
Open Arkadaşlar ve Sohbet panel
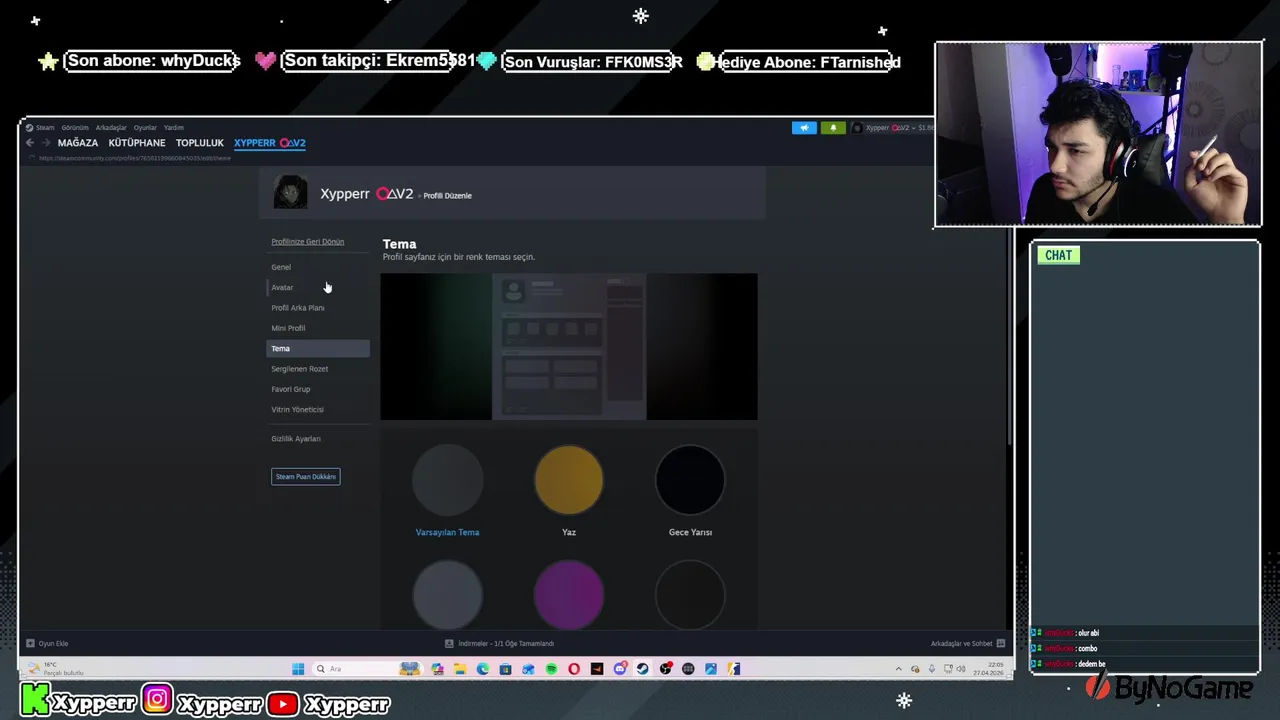966,644
